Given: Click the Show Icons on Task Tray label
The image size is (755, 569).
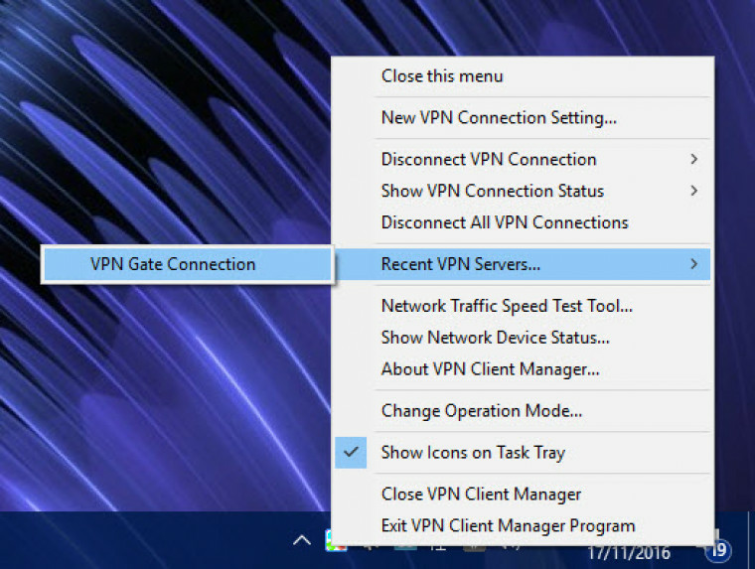Looking at the screenshot, I should pyautogui.click(x=473, y=453).
